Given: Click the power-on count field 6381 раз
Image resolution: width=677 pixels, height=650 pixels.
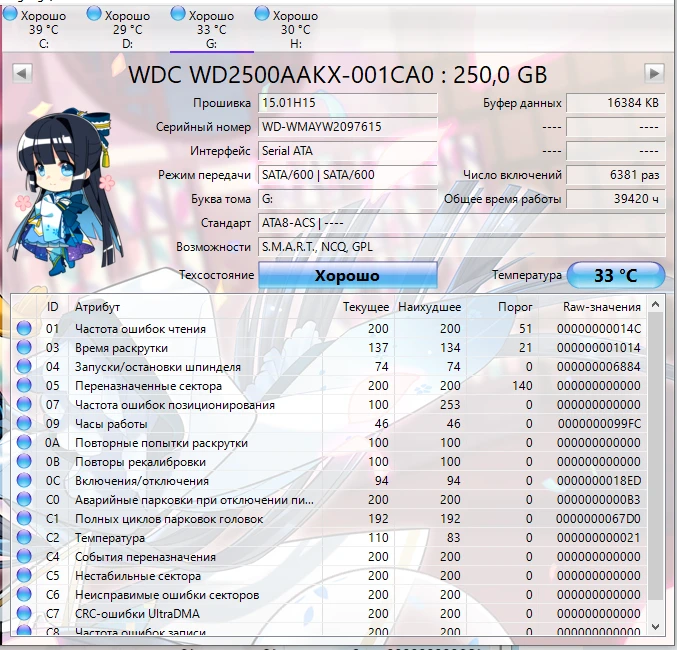Looking at the screenshot, I should [616, 175].
